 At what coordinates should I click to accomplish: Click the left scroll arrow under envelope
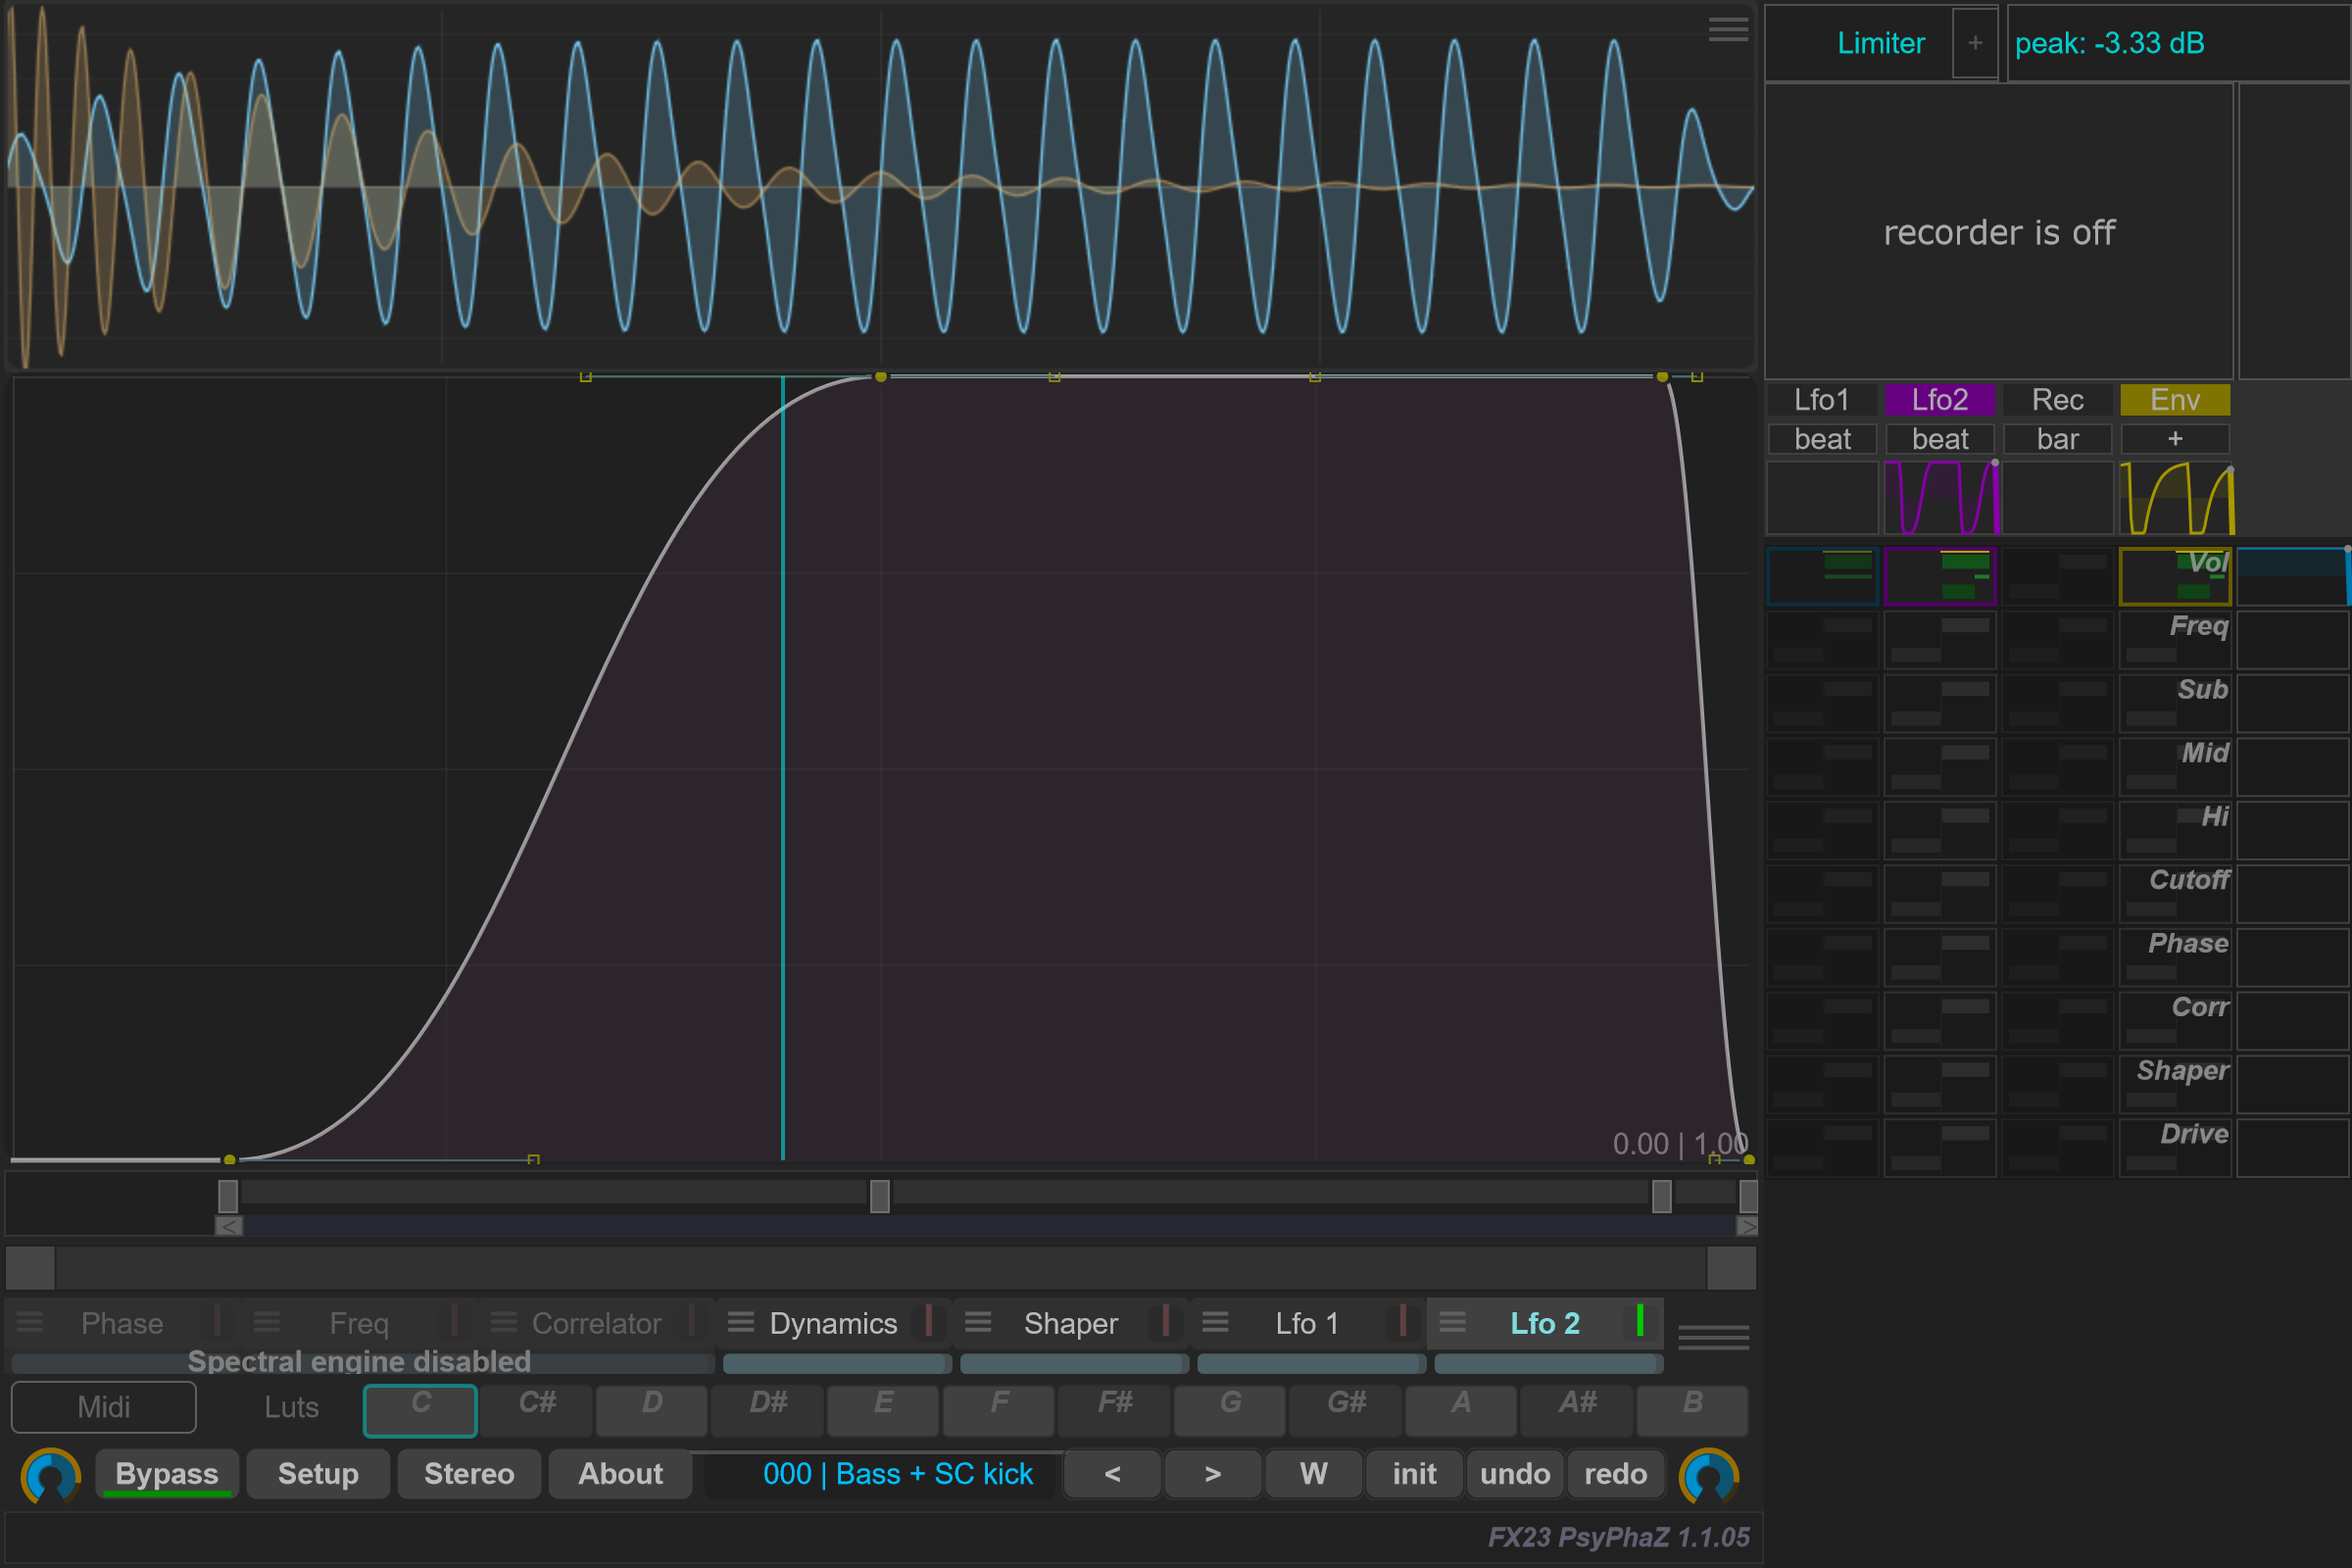pyautogui.click(x=229, y=1226)
